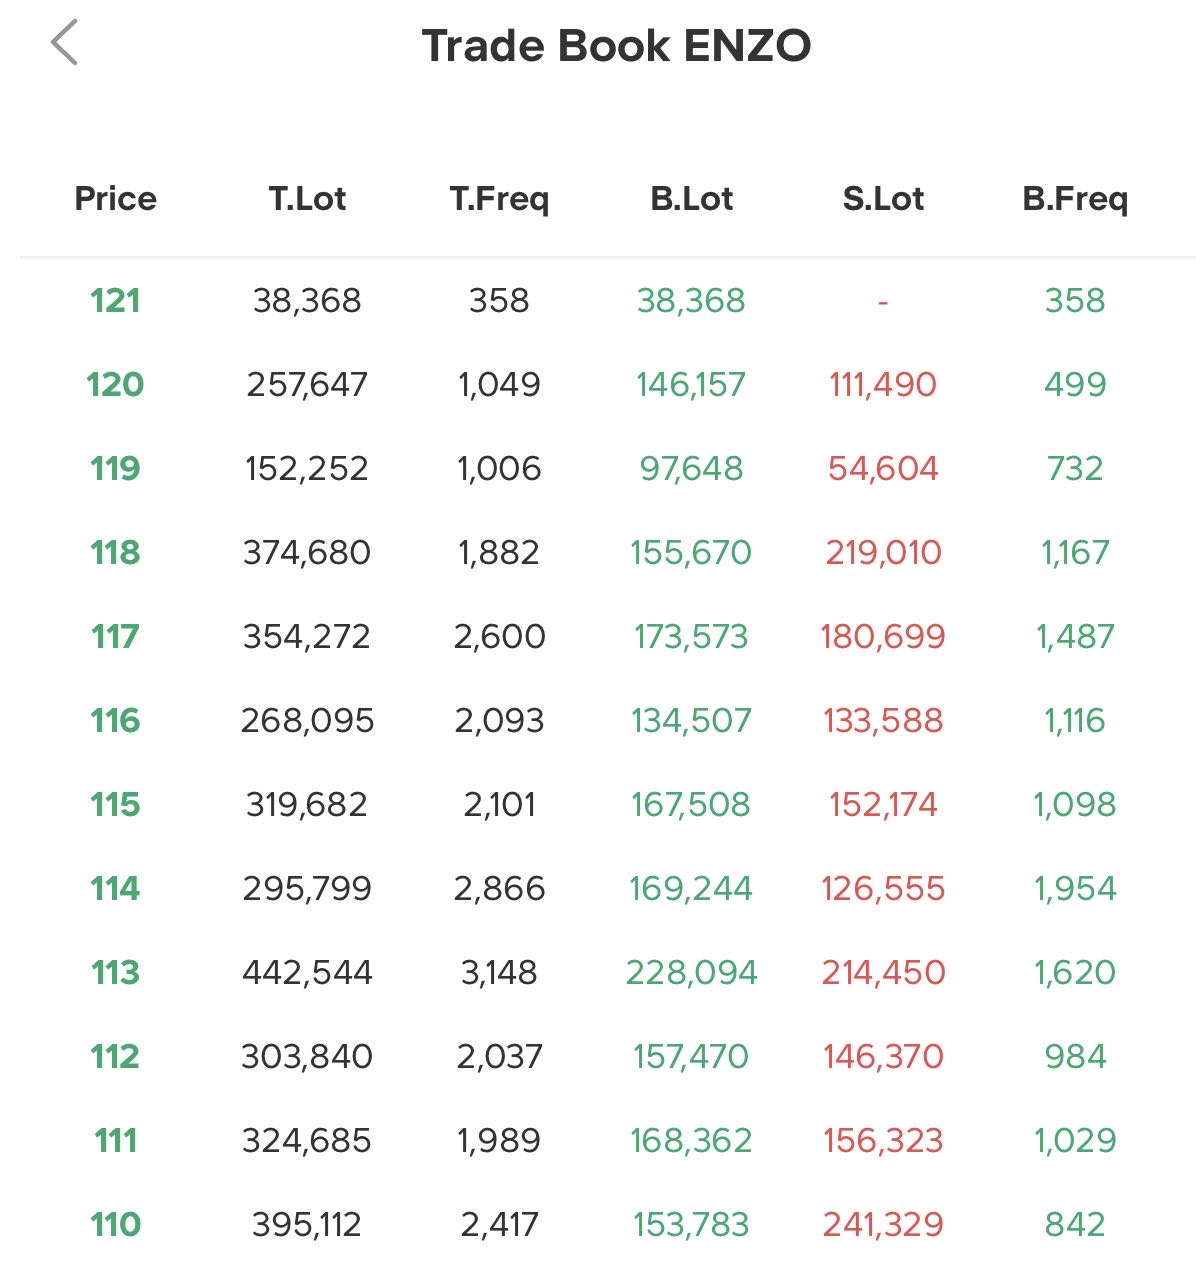Tap the T.Freq column header
This screenshot has width=1196, height=1266.
(499, 198)
